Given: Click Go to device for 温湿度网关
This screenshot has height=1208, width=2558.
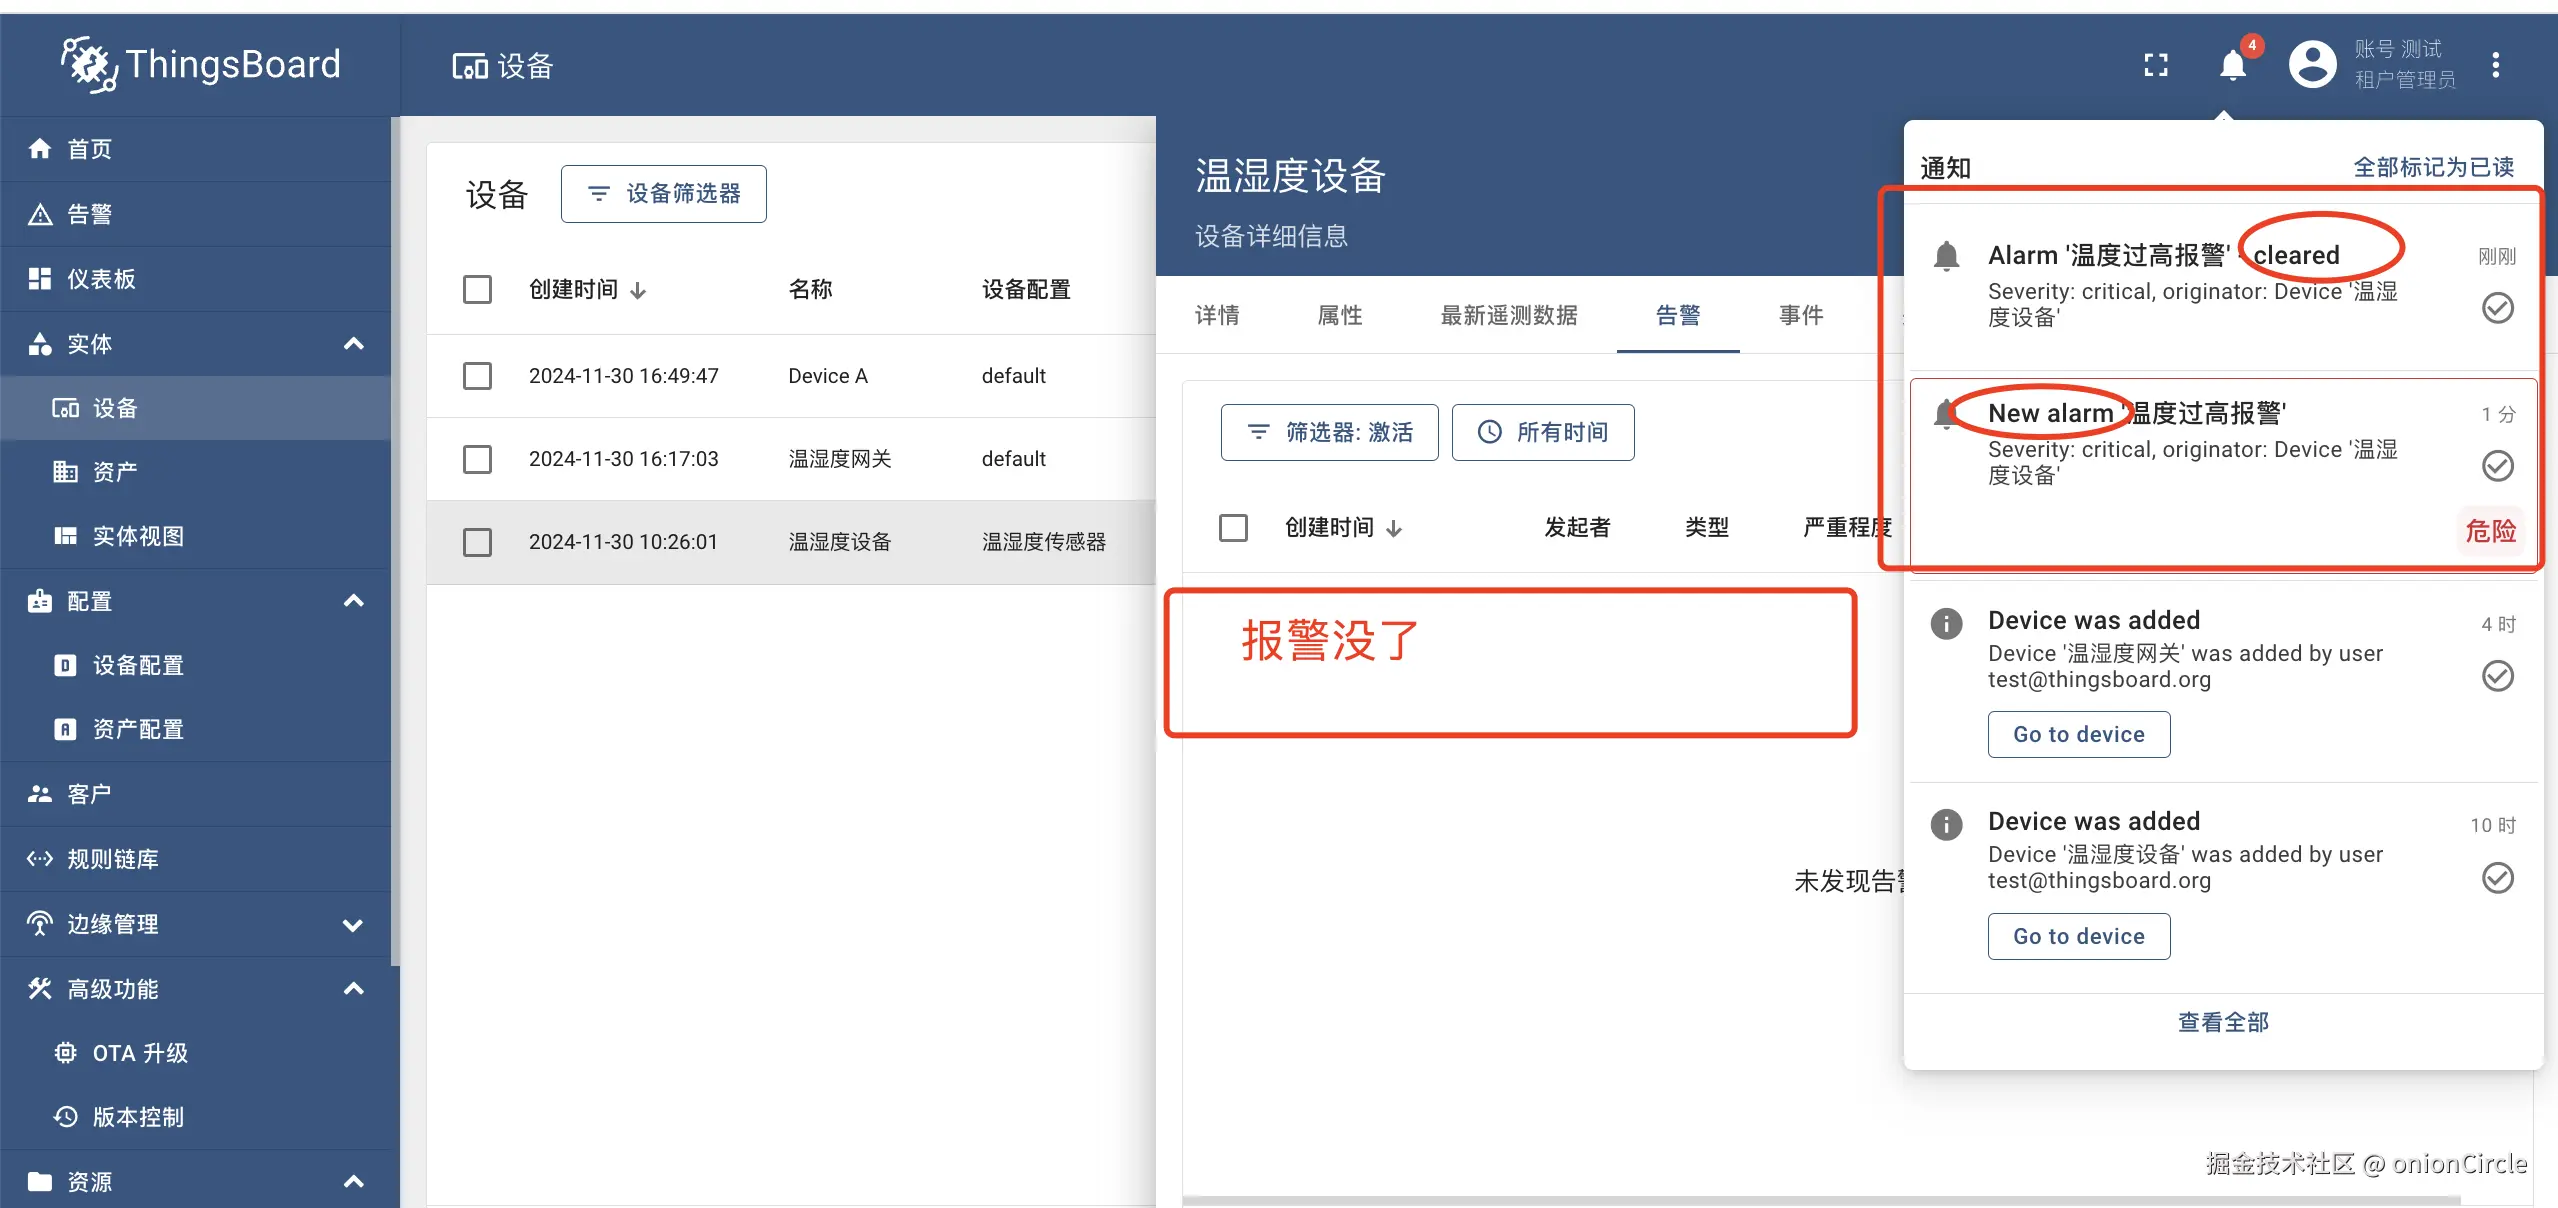Looking at the screenshot, I should [x=2078, y=734].
